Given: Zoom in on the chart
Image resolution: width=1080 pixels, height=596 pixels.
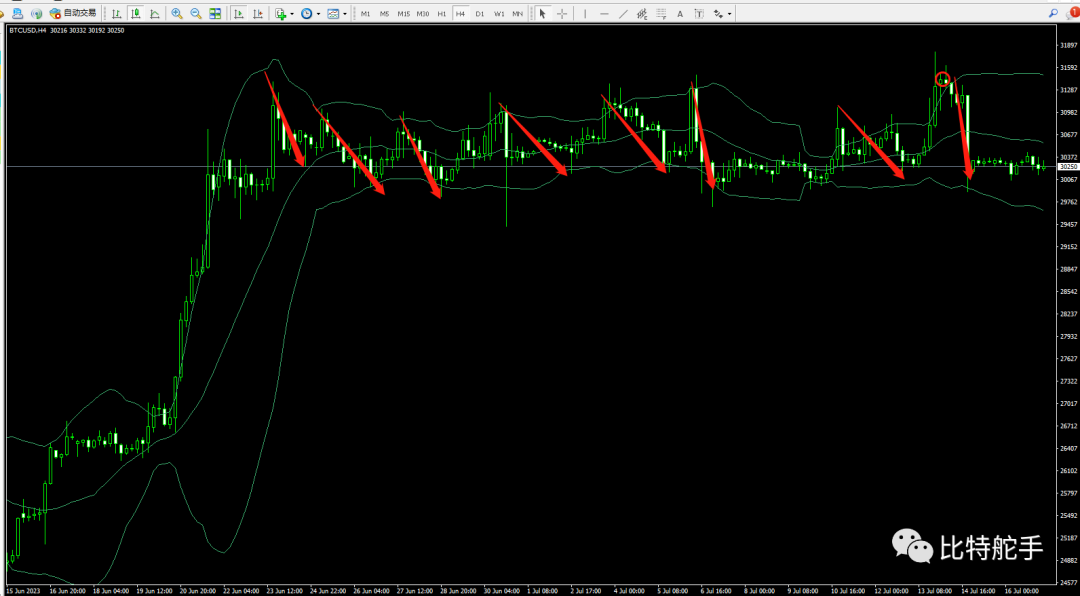Looking at the screenshot, I should tap(177, 13).
